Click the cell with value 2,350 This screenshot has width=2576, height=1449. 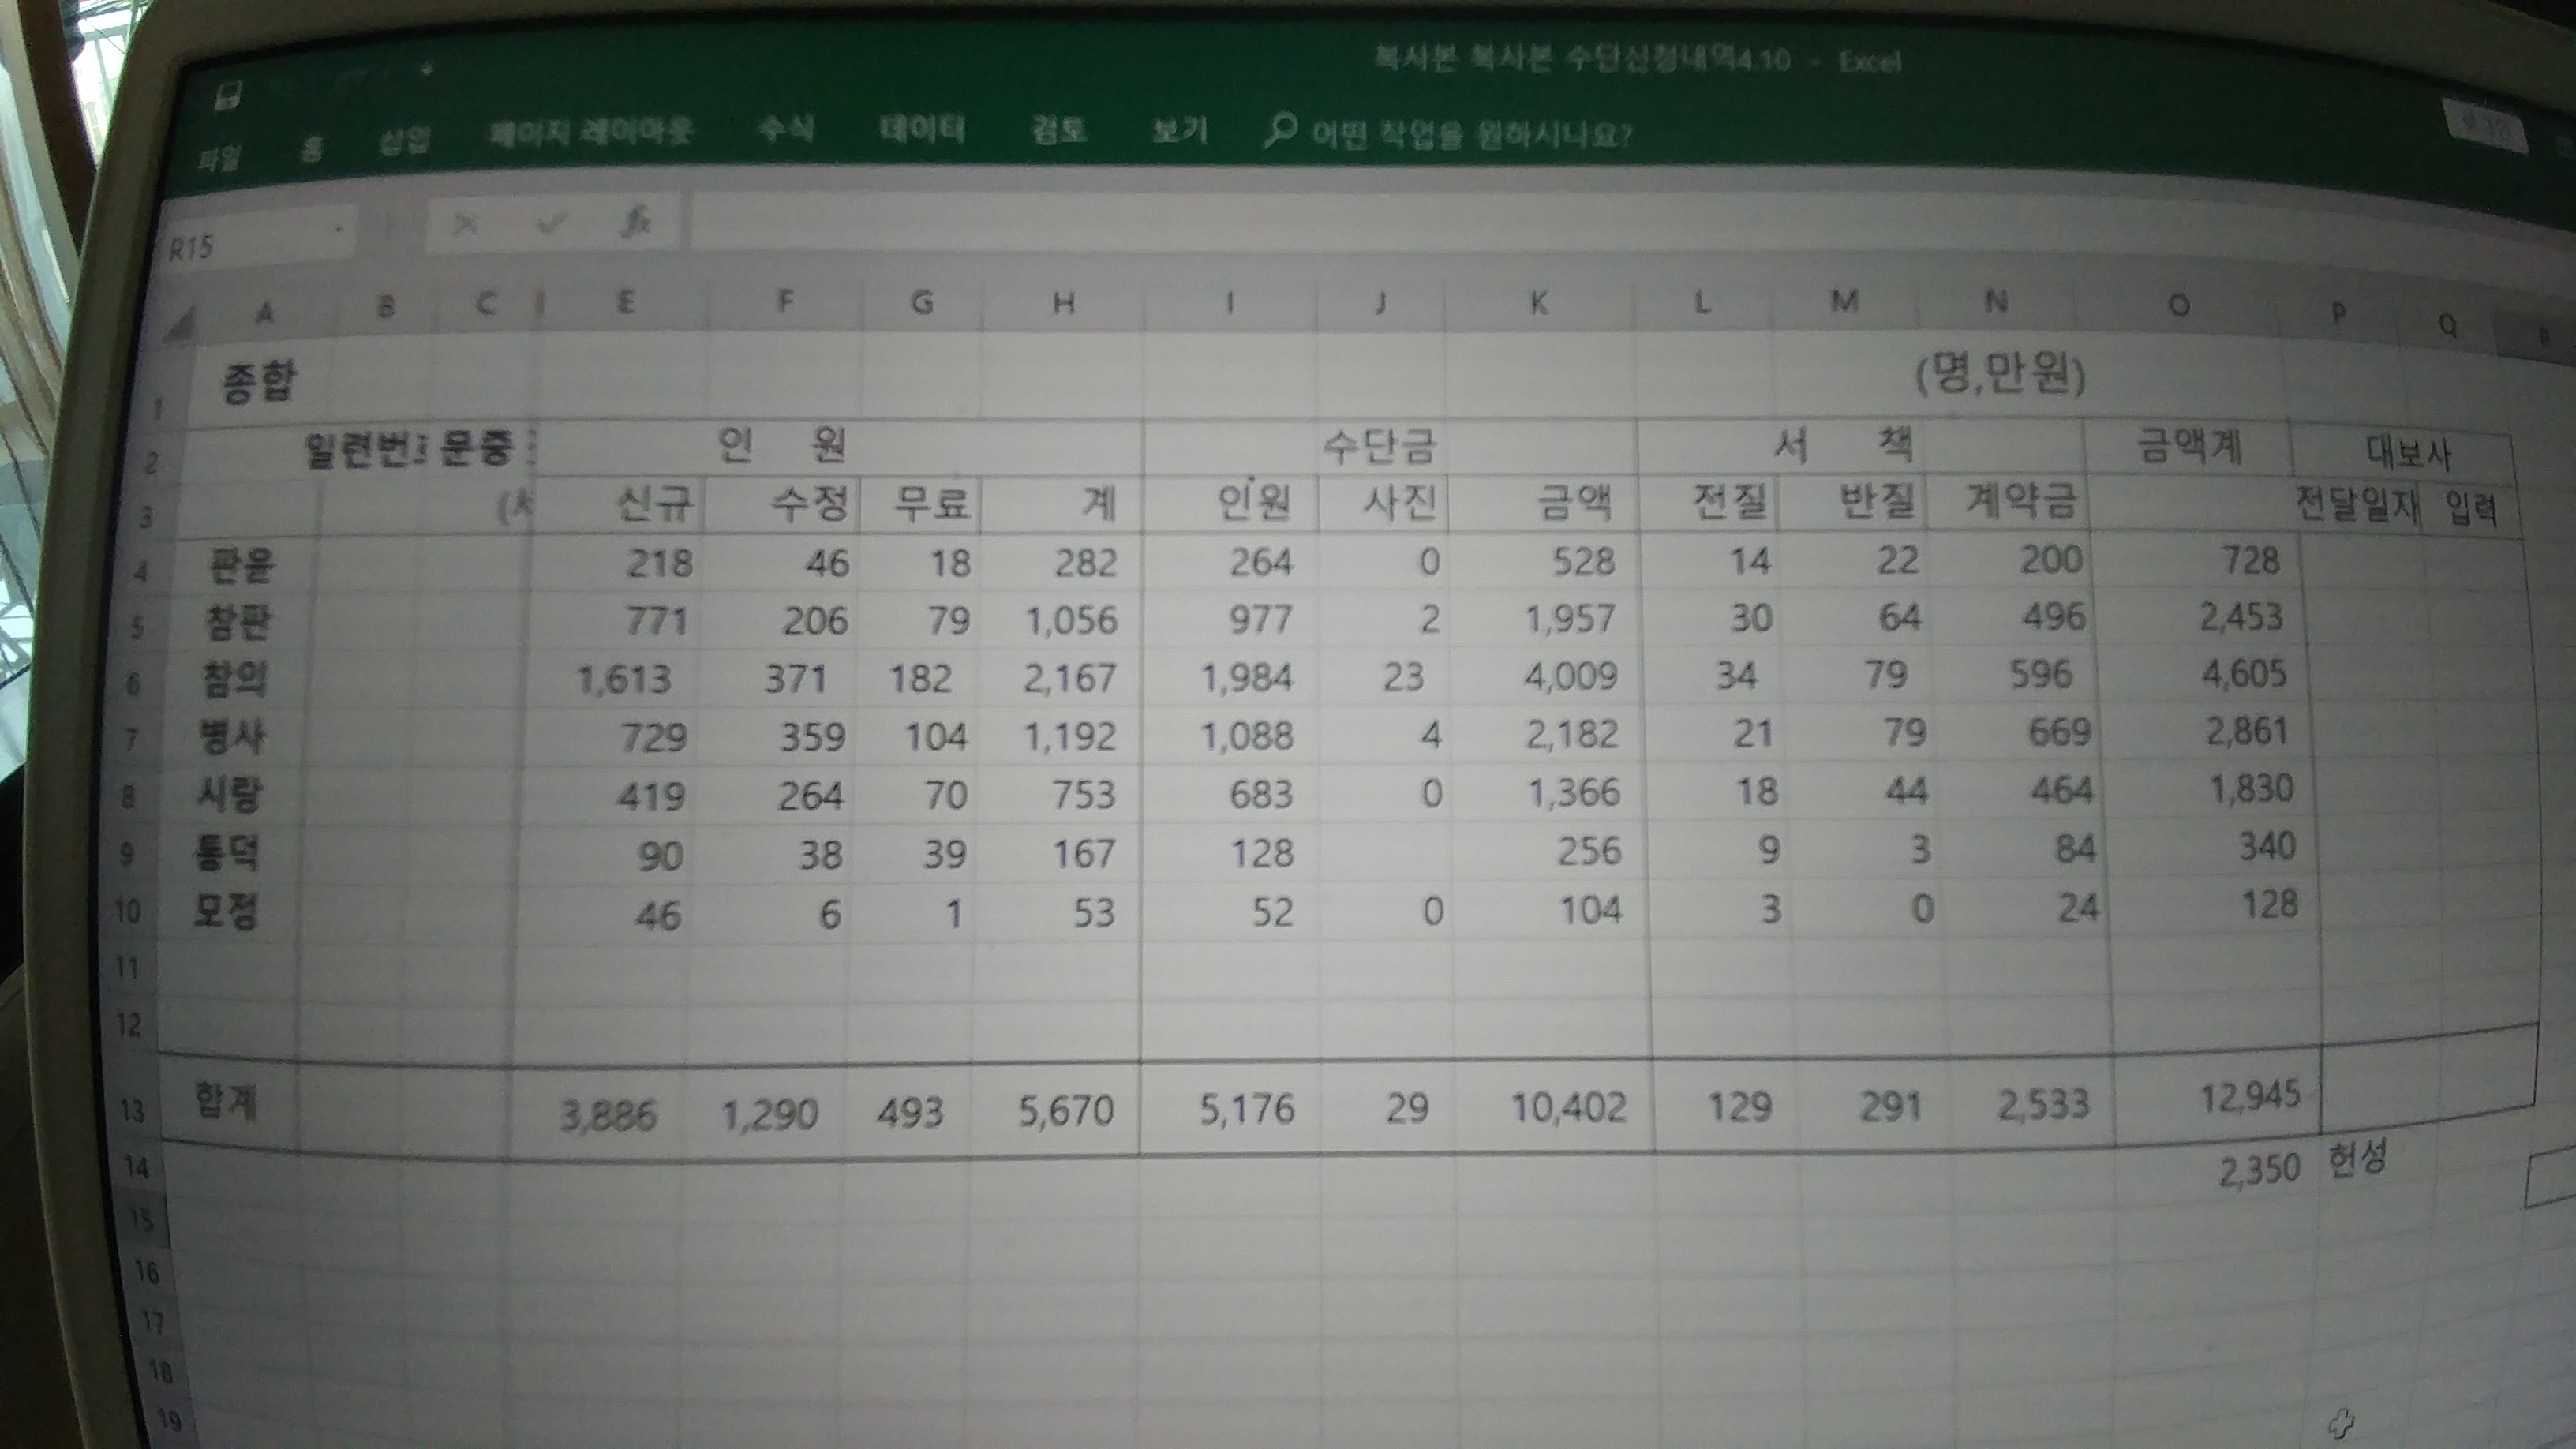point(2260,1170)
